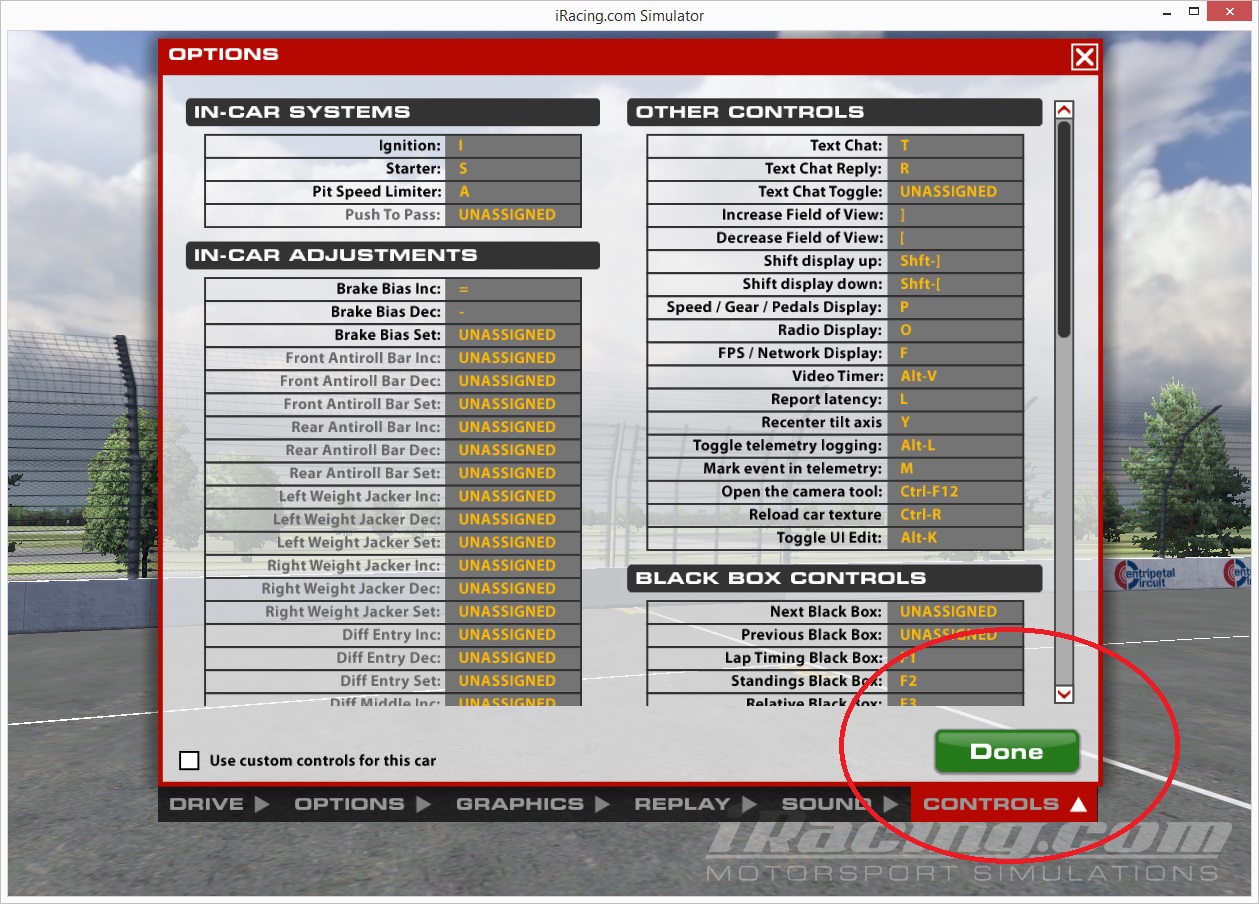The height and width of the screenshot is (904, 1259).
Task: Click the Brake Bias Dec binding field
Action: [513, 312]
